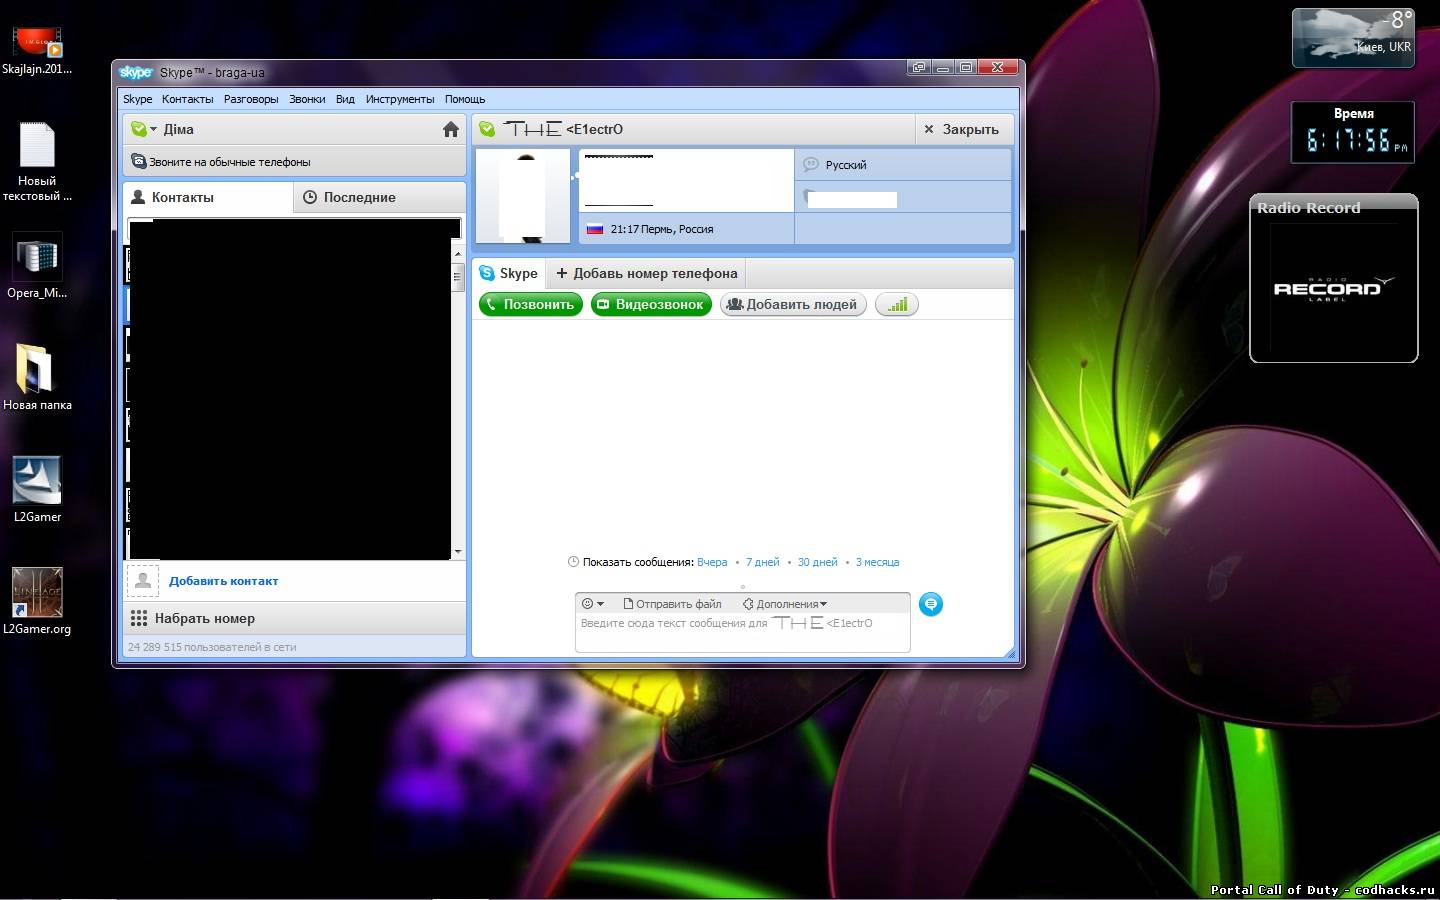Click the clock icon near Показать сообщения
This screenshot has width=1440, height=900.
point(573,562)
